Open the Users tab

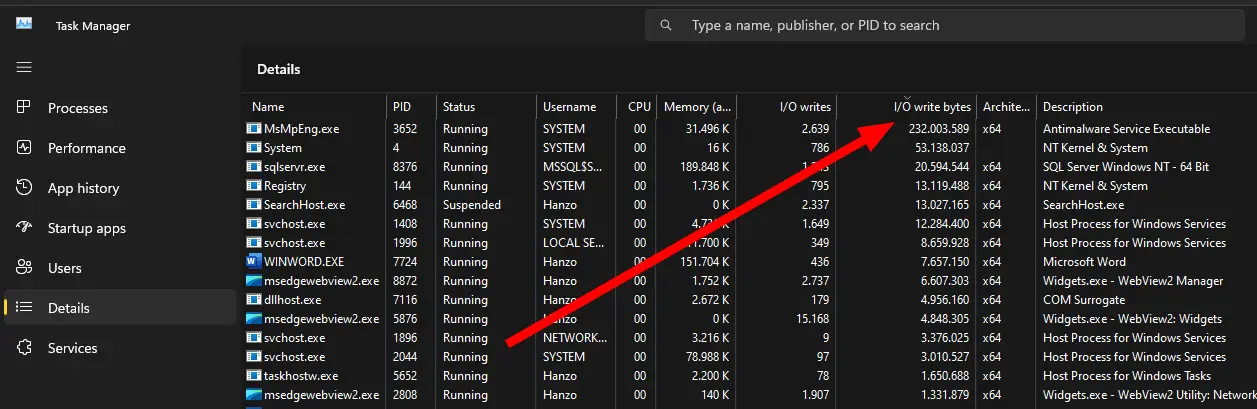120,268
